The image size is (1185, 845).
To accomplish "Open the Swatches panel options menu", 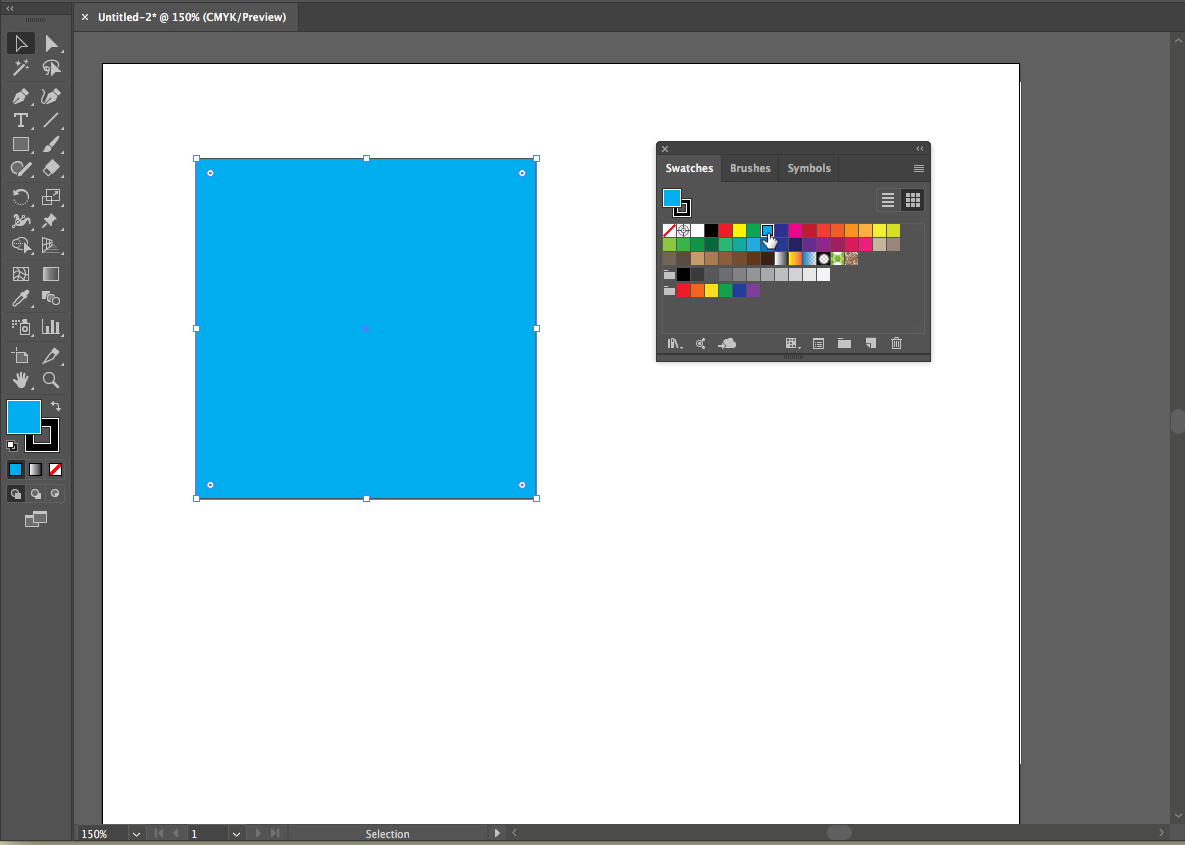I will [x=918, y=168].
